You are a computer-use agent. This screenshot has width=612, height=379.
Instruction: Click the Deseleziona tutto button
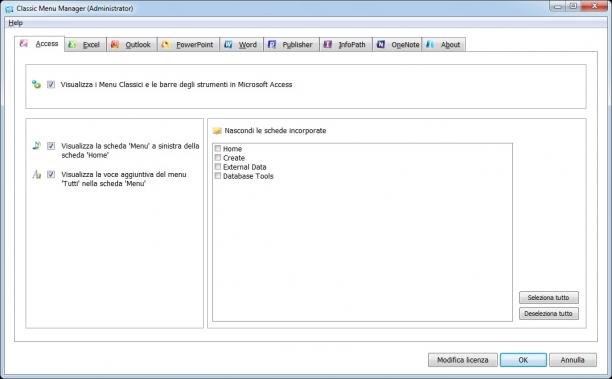[548, 313]
